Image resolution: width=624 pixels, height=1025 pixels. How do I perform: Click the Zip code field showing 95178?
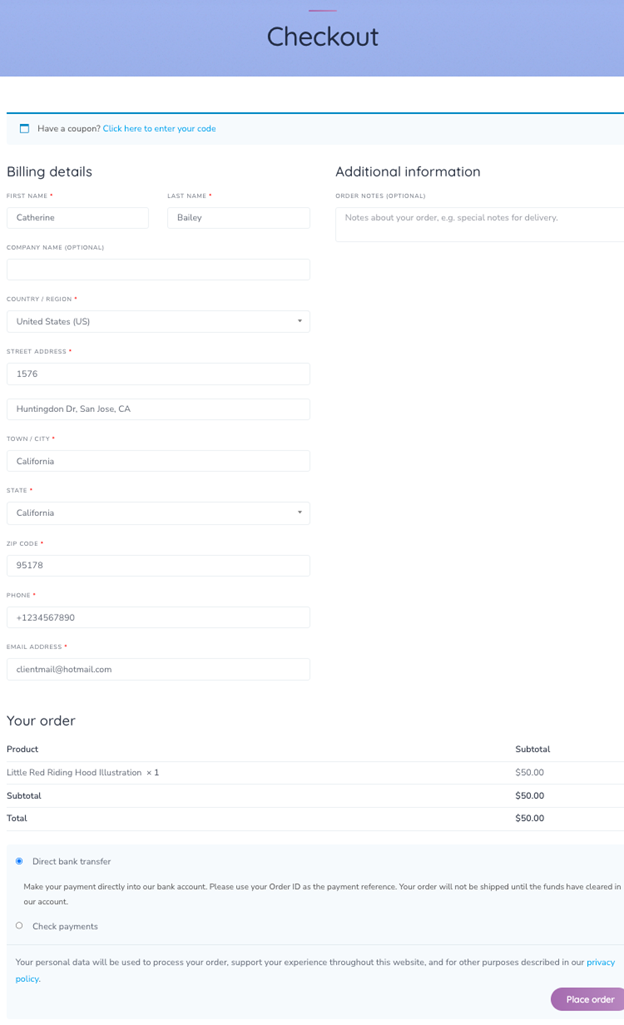click(157, 565)
